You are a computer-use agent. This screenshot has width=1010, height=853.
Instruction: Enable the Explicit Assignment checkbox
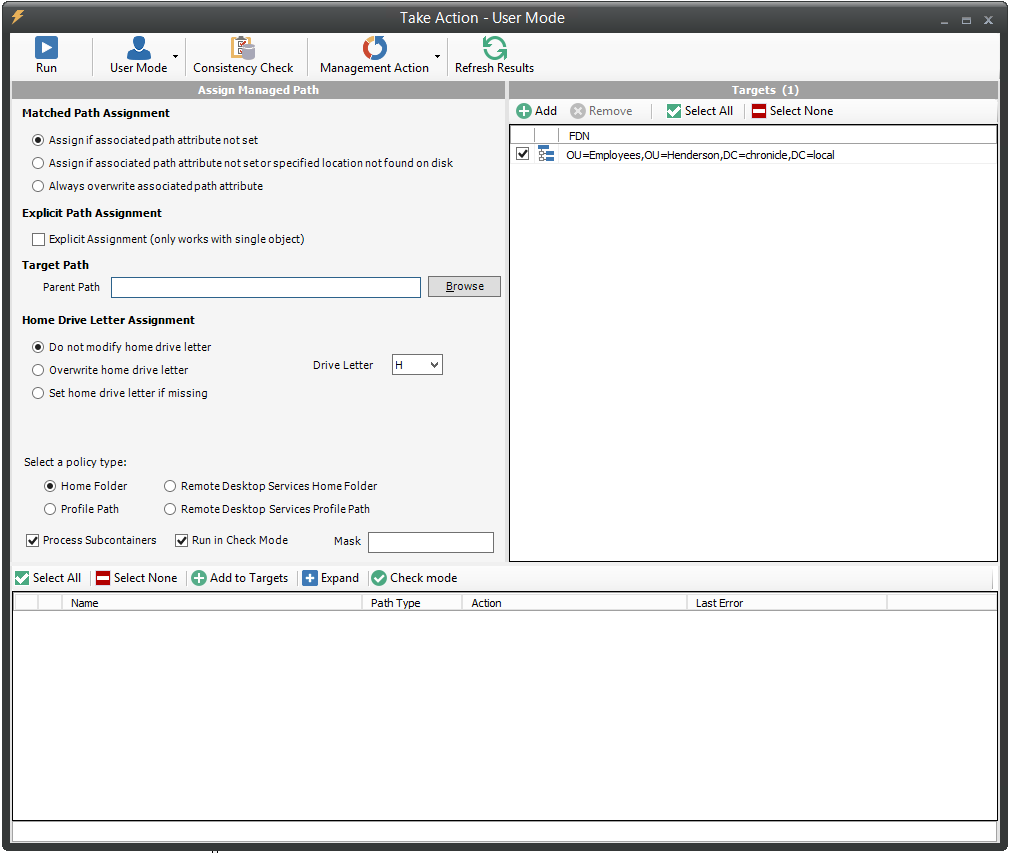(x=39, y=239)
